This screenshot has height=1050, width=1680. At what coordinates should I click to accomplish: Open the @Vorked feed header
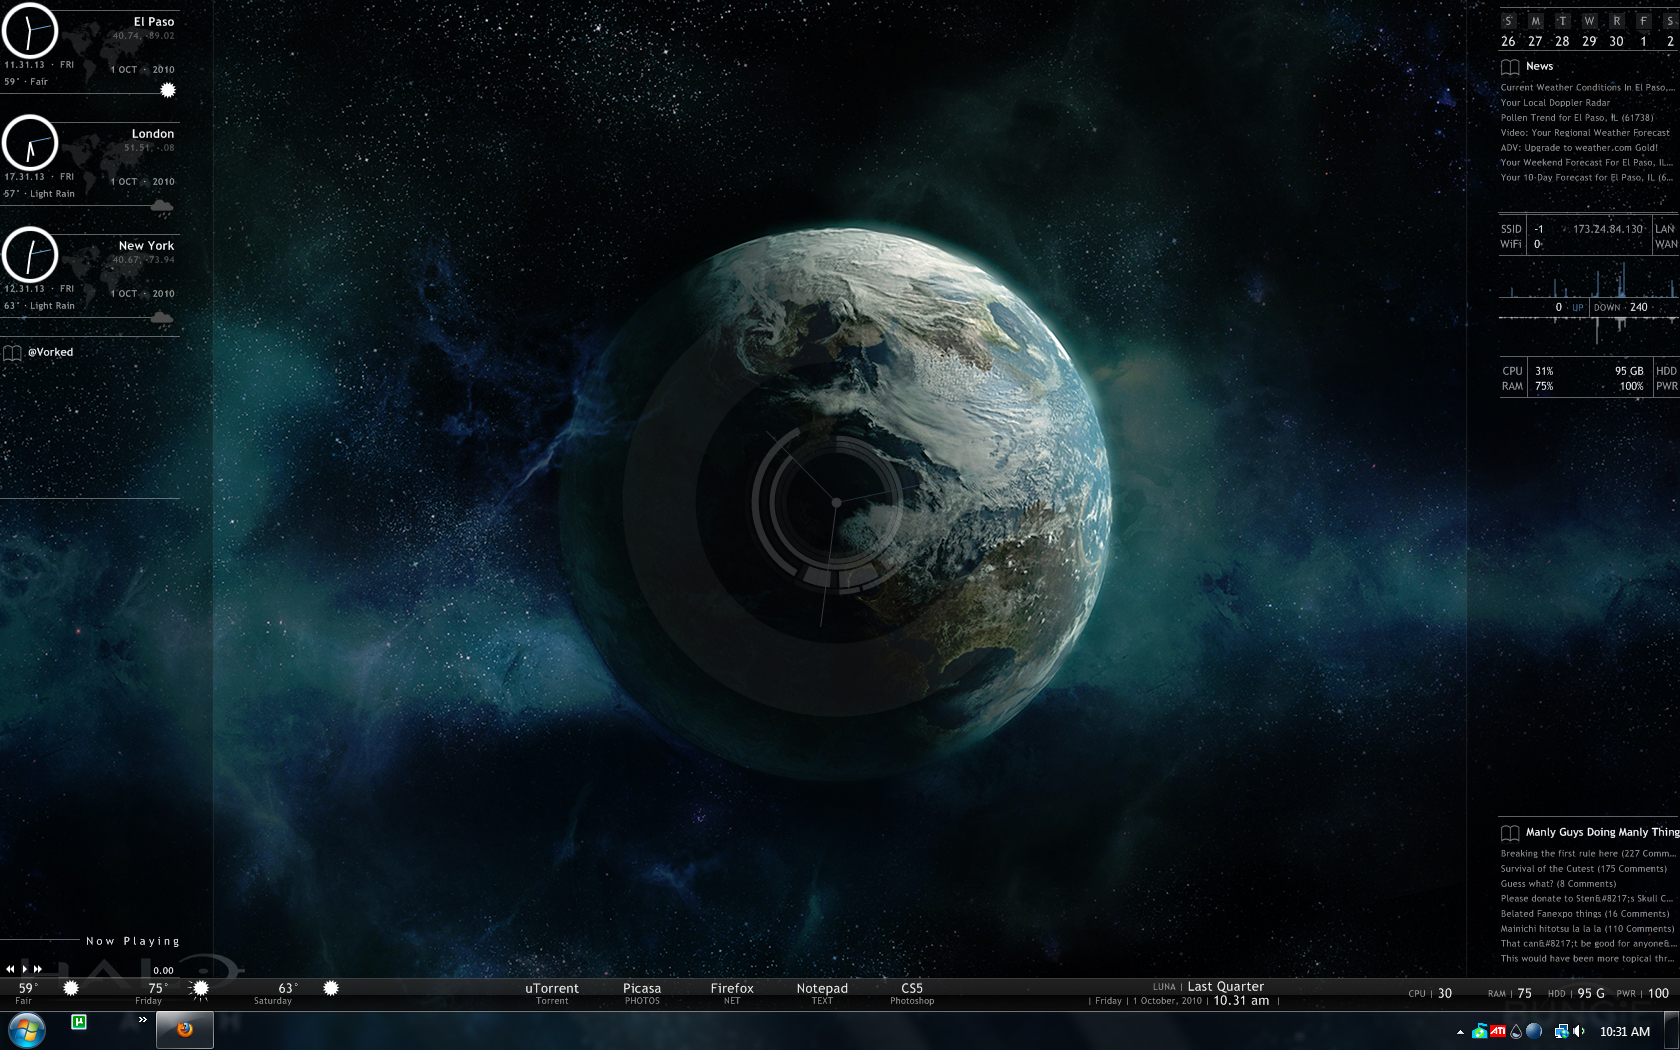[50, 352]
